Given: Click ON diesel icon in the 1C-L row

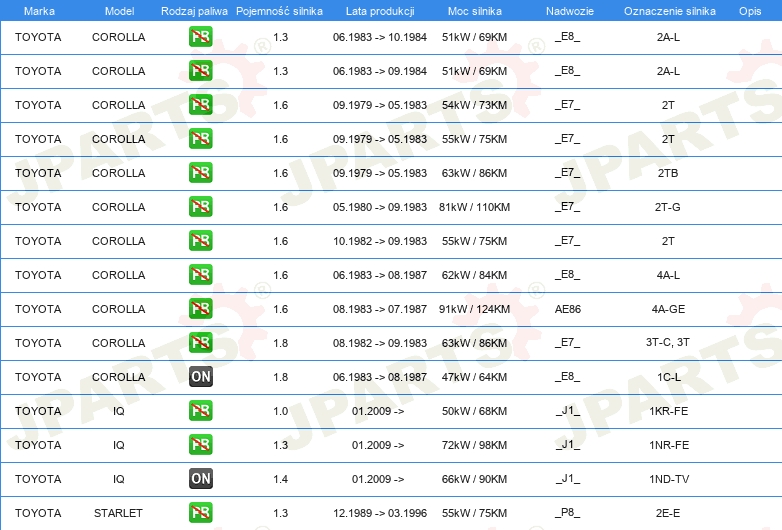Looking at the screenshot, I should tap(200, 377).
